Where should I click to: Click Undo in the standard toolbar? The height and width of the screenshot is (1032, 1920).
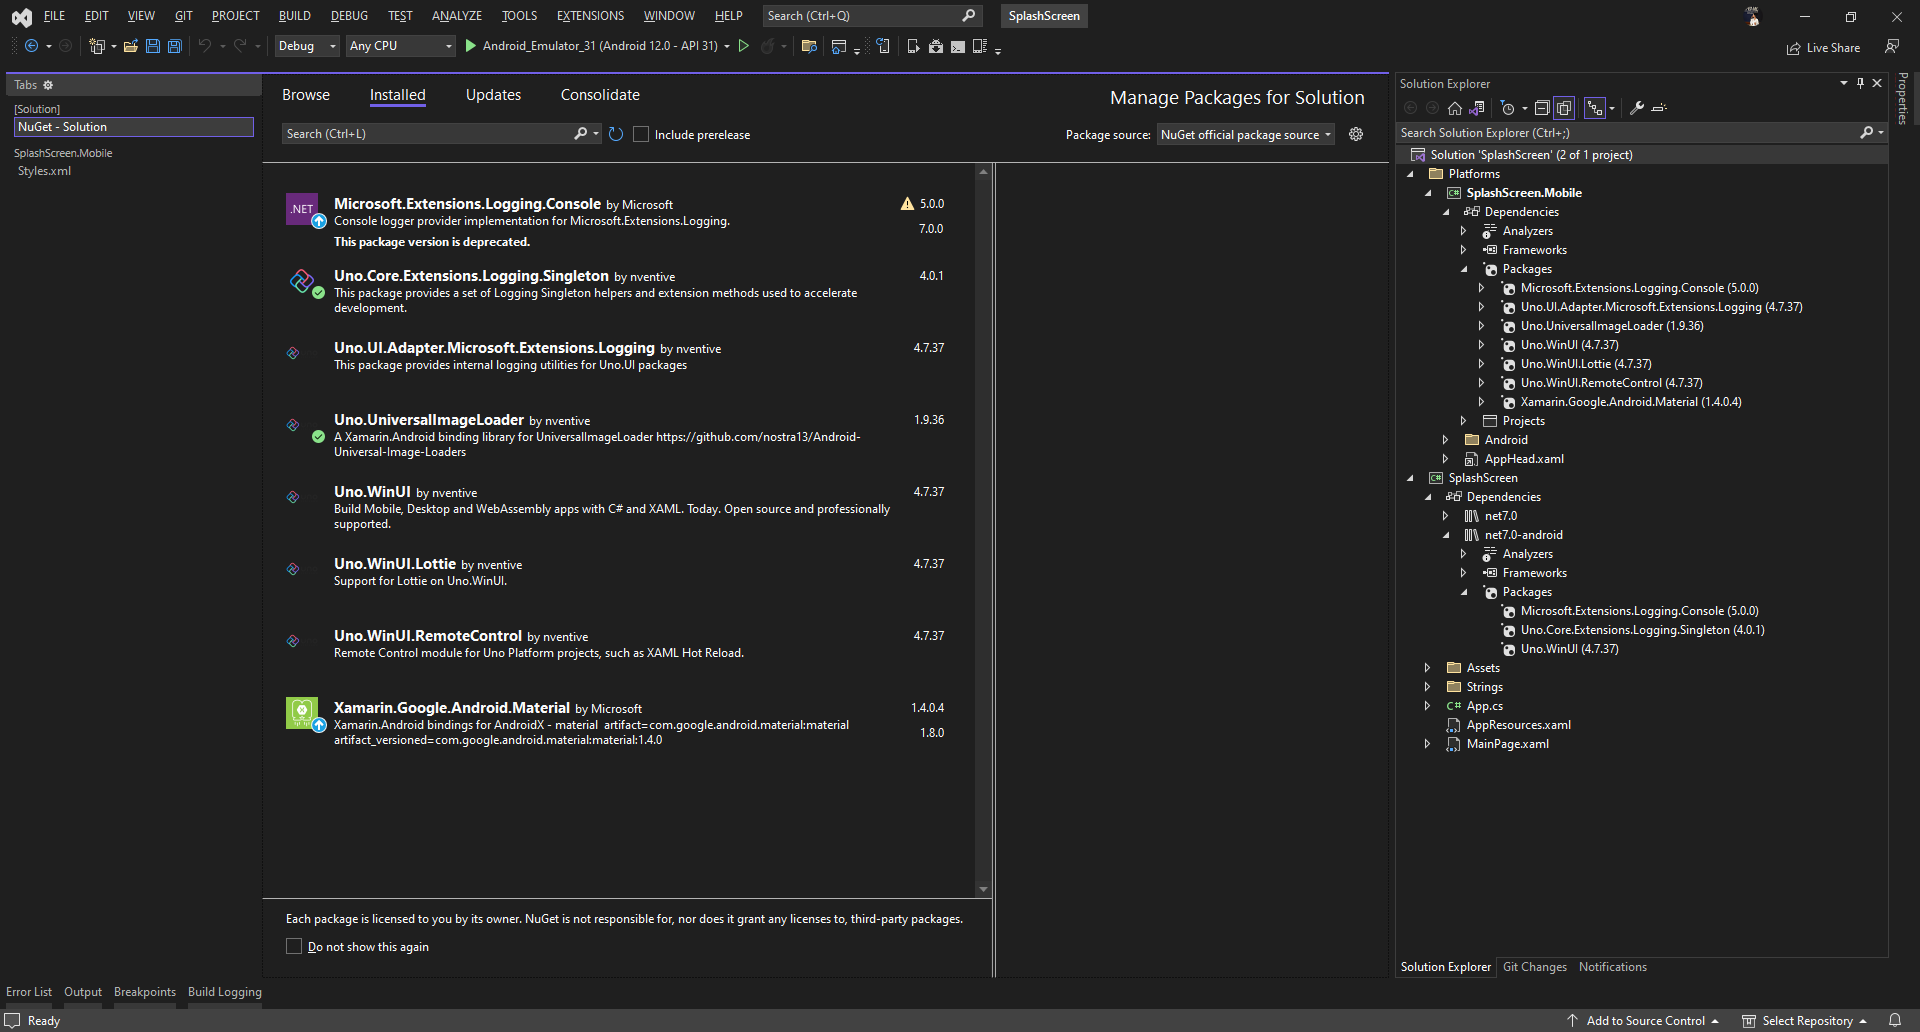point(203,46)
